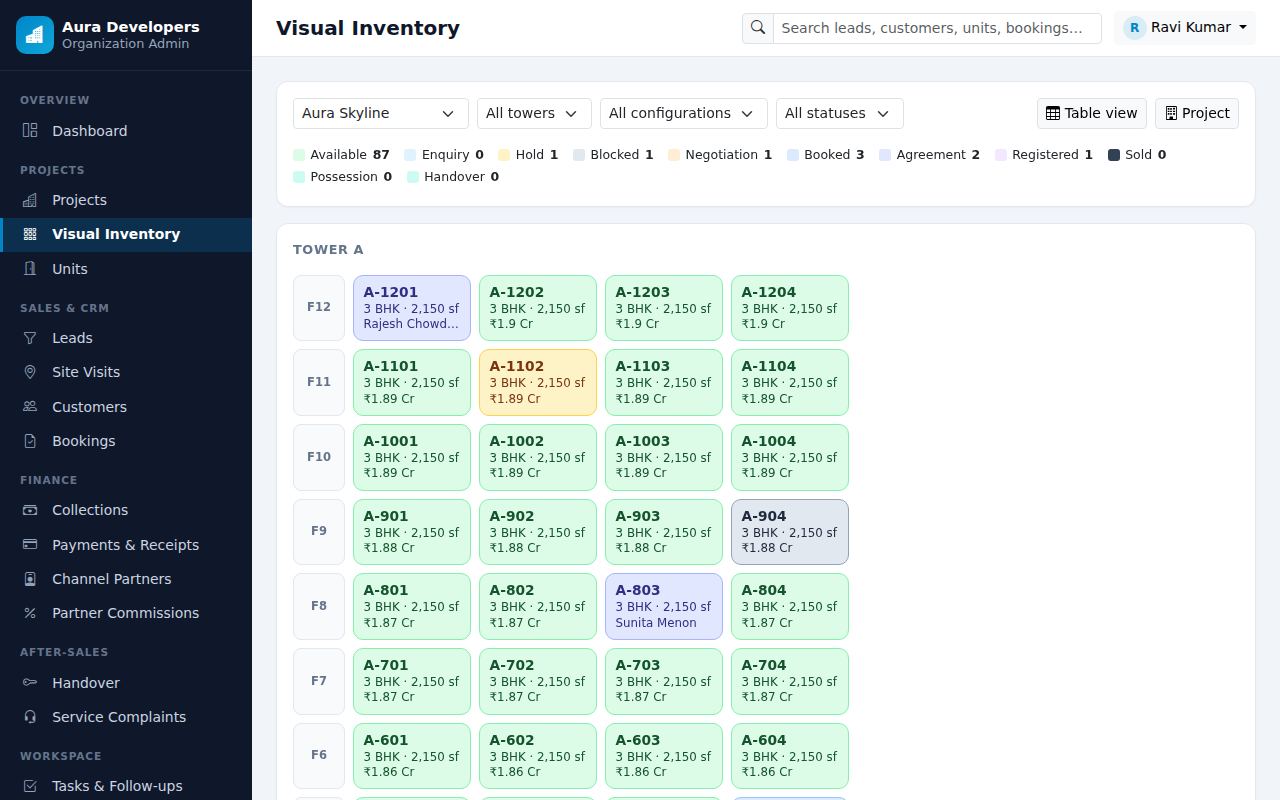1280x800 pixels.
Task: Click the TOWER A heading
Action: pos(328,250)
